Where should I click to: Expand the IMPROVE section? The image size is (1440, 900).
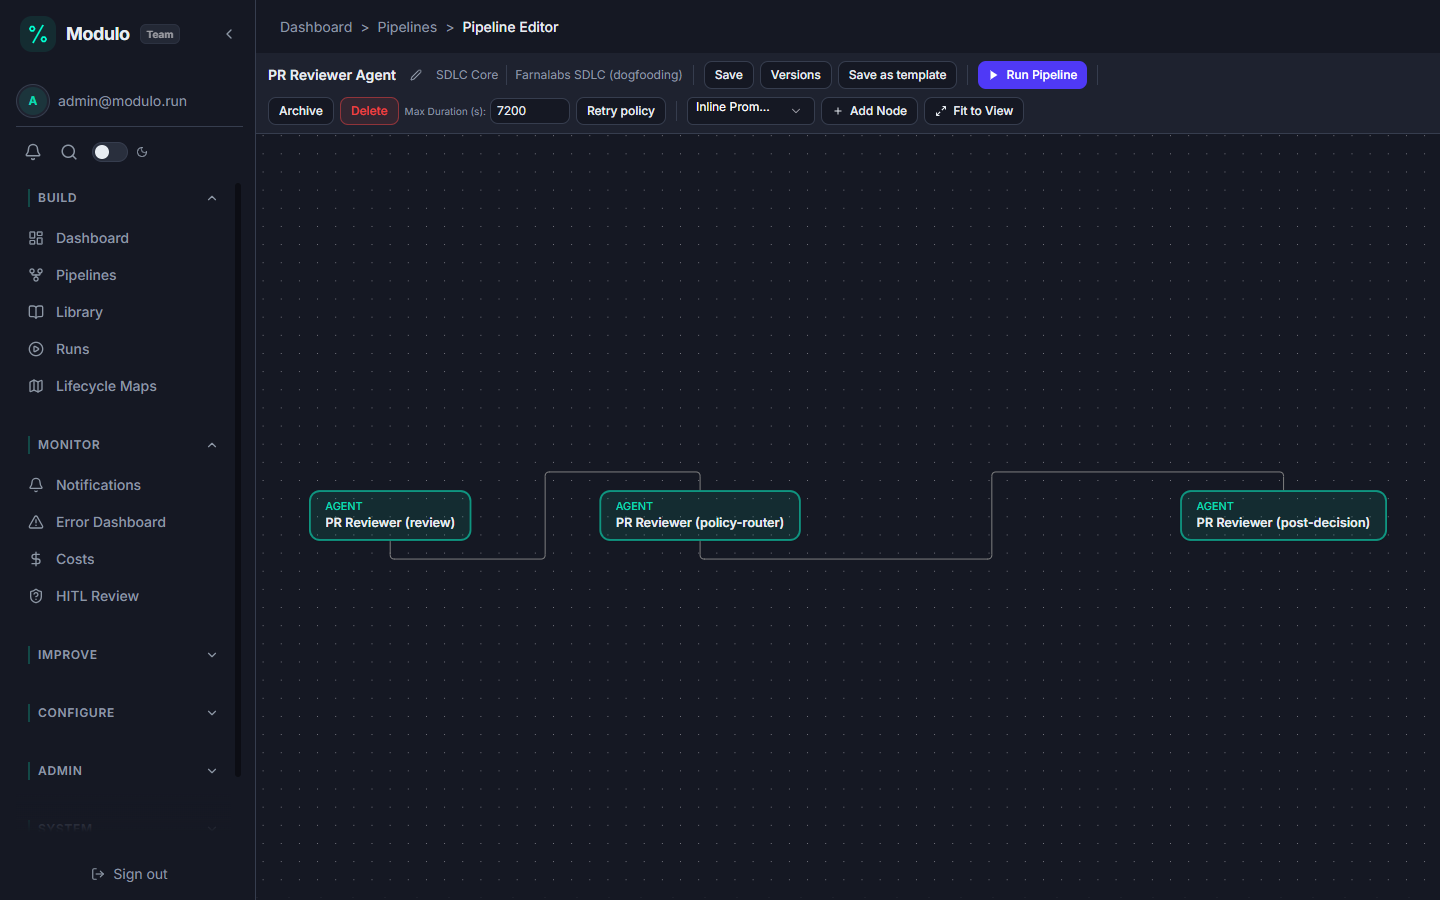(x=212, y=655)
